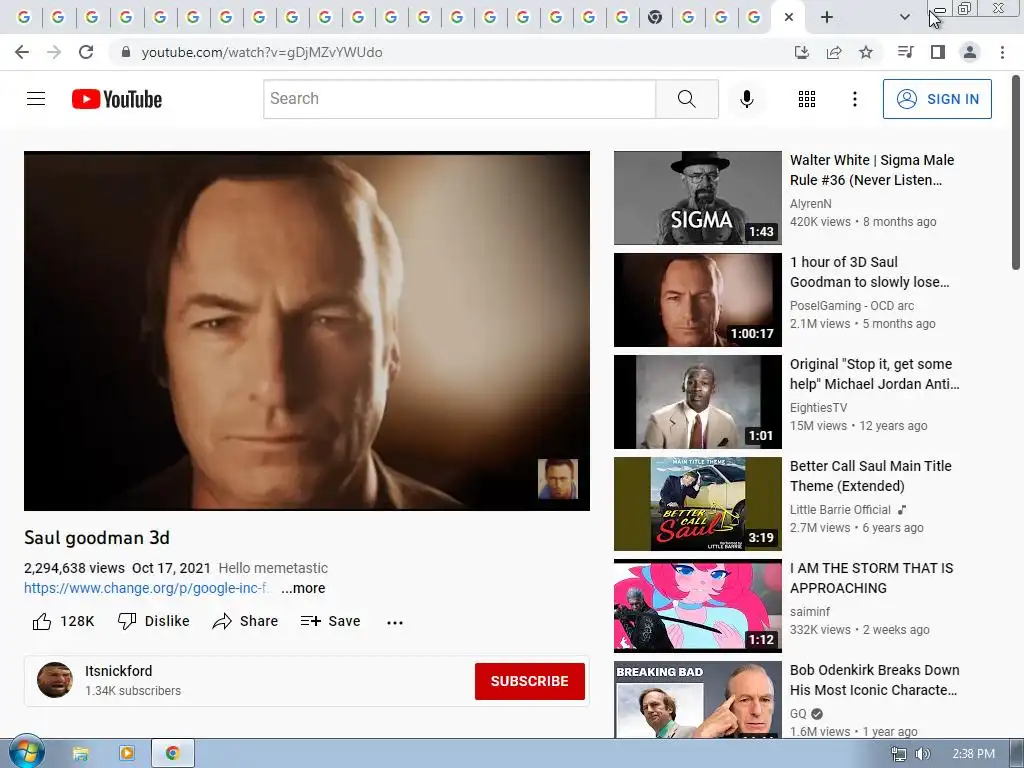Open the Windows Start button
The height and width of the screenshot is (768, 1024).
(x=27, y=753)
